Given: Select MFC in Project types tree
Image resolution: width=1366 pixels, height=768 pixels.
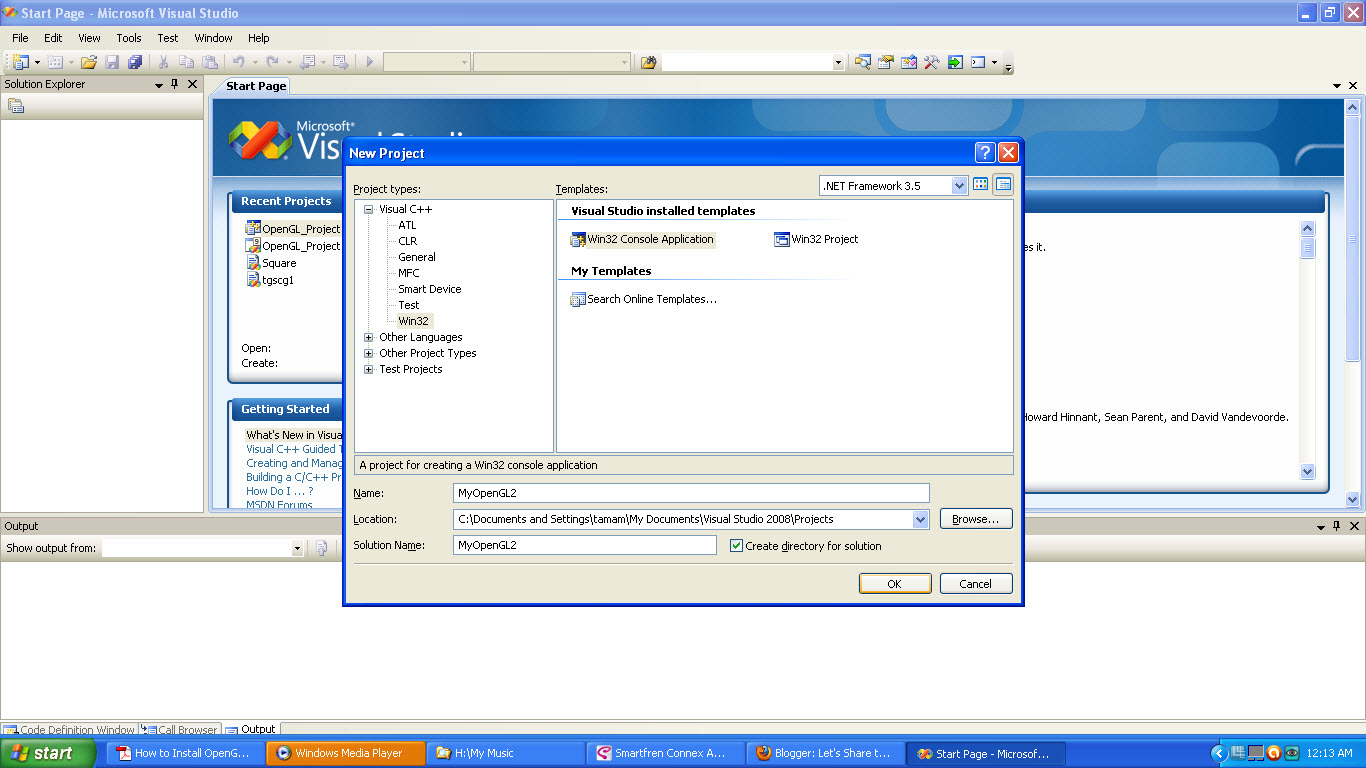Looking at the screenshot, I should pos(409,273).
